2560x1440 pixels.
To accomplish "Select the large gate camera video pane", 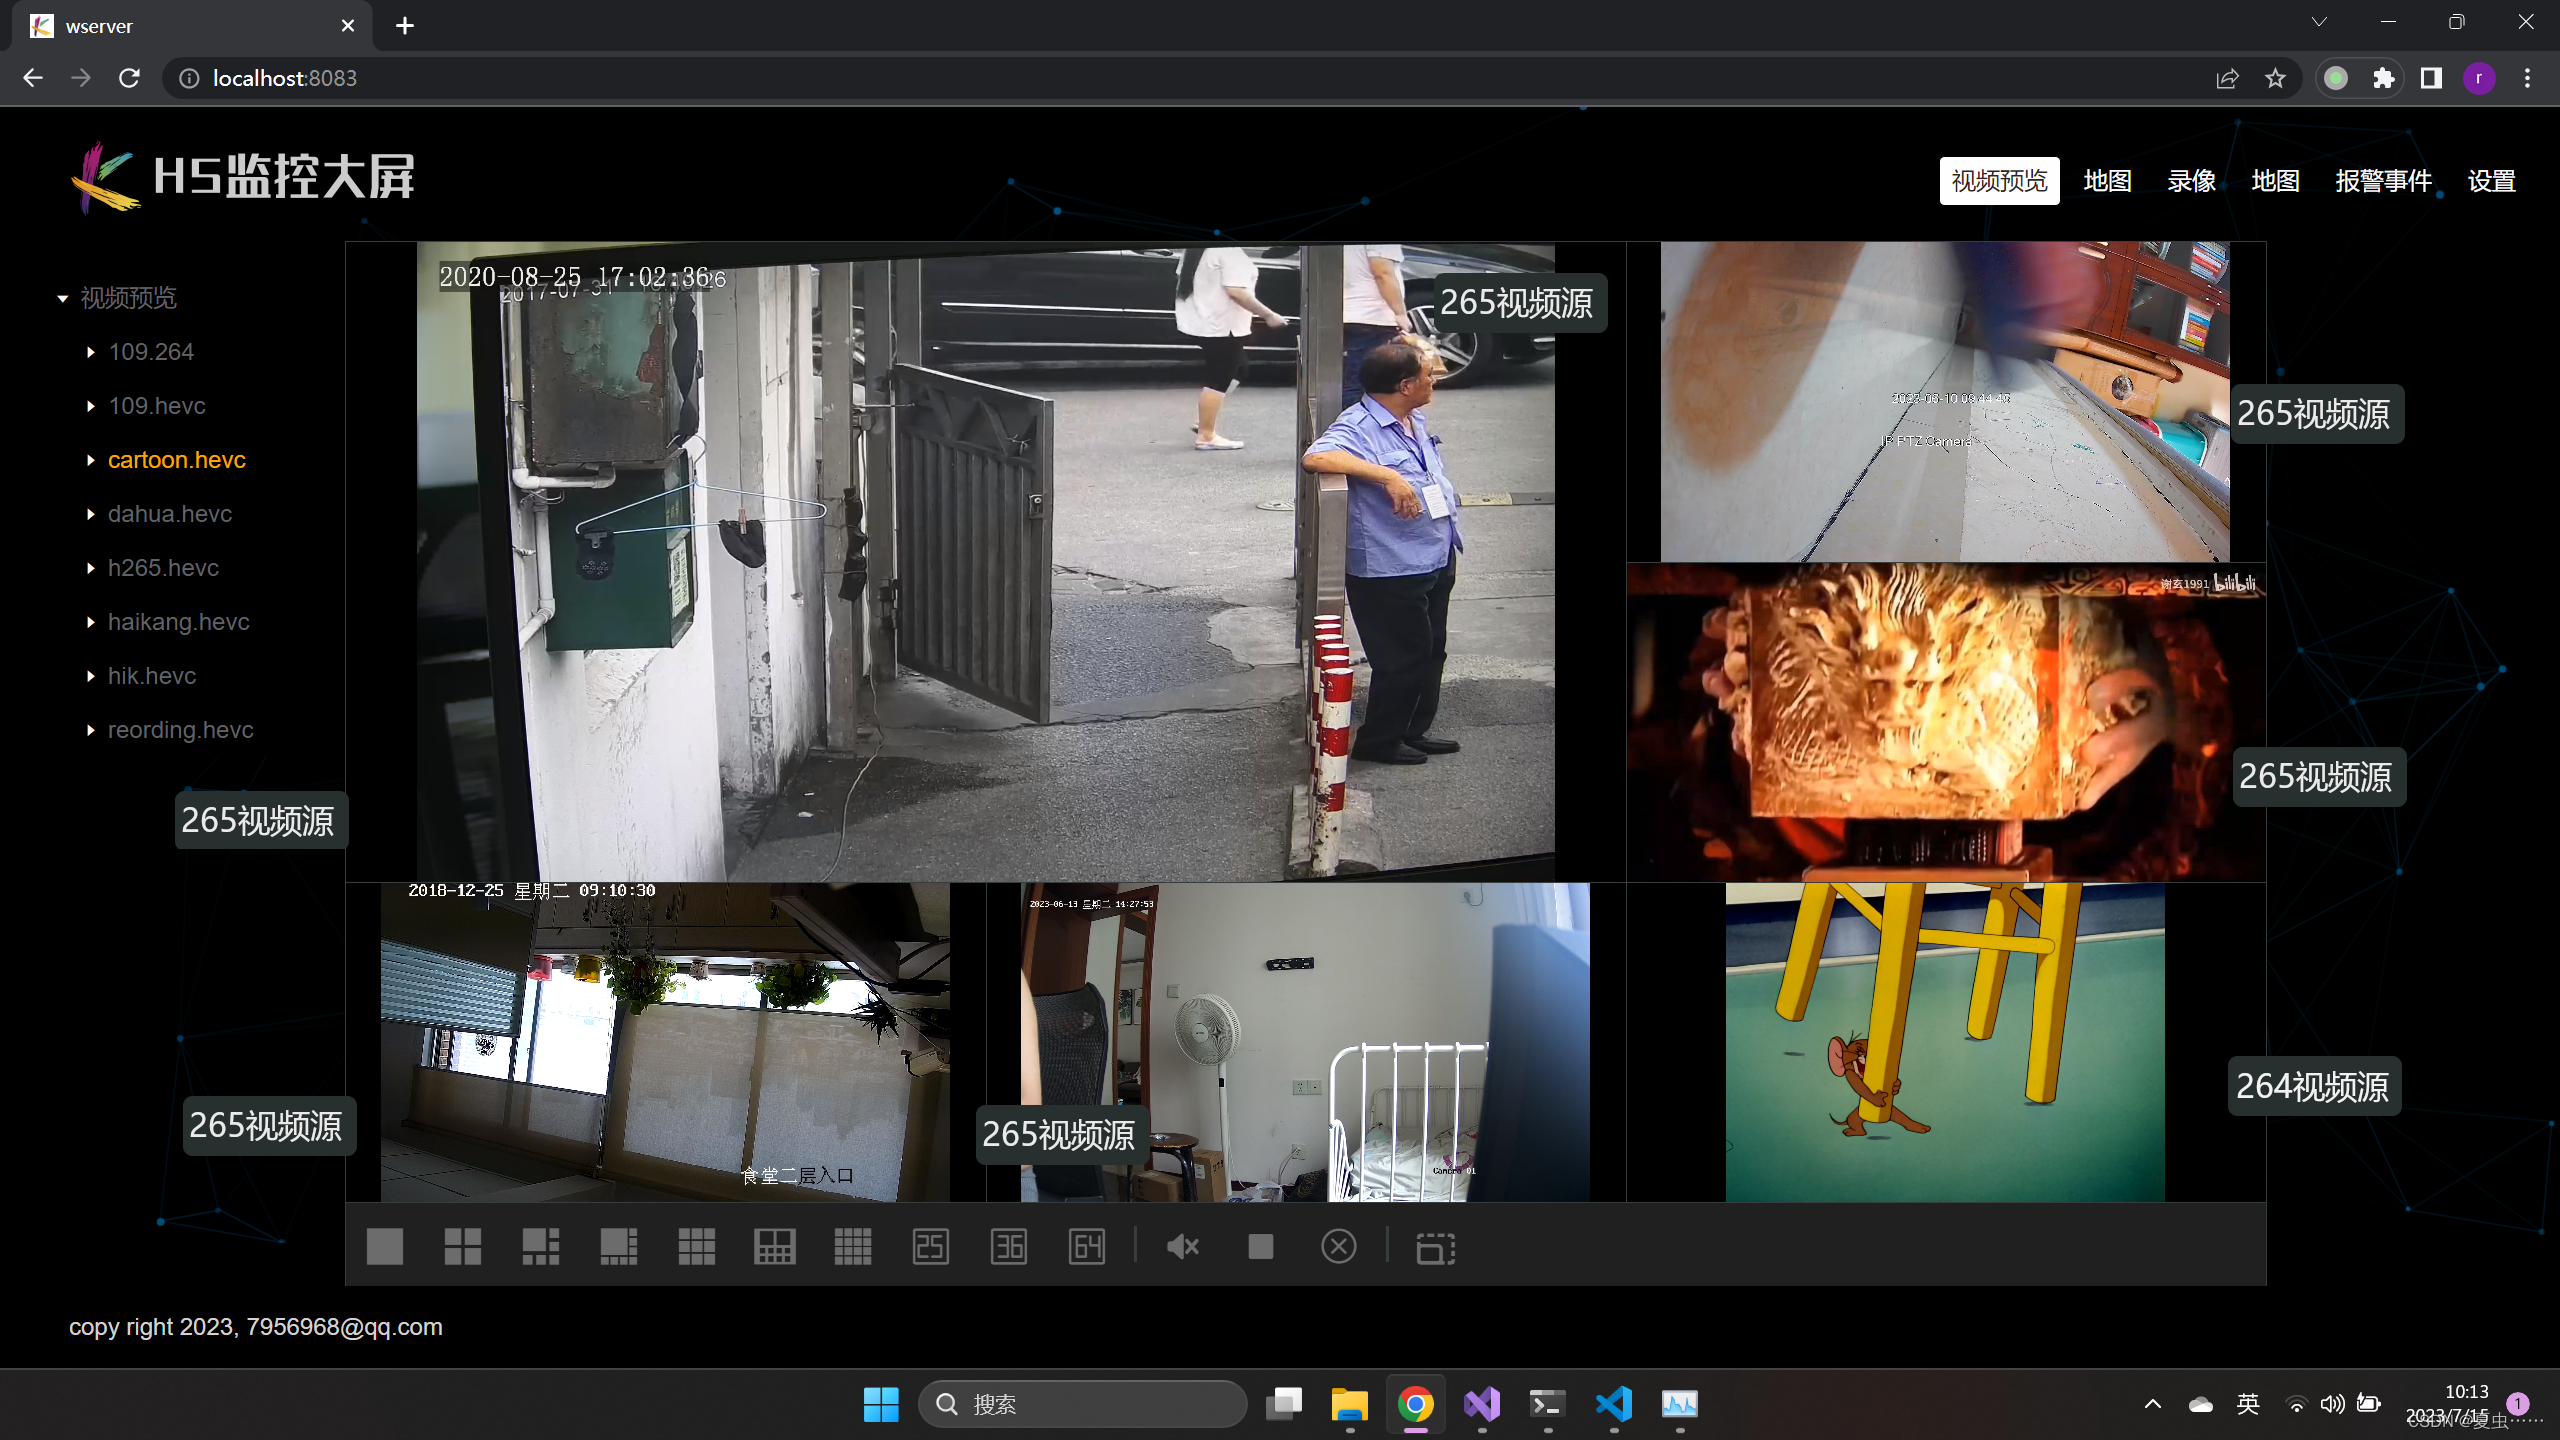I will tap(986, 562).
